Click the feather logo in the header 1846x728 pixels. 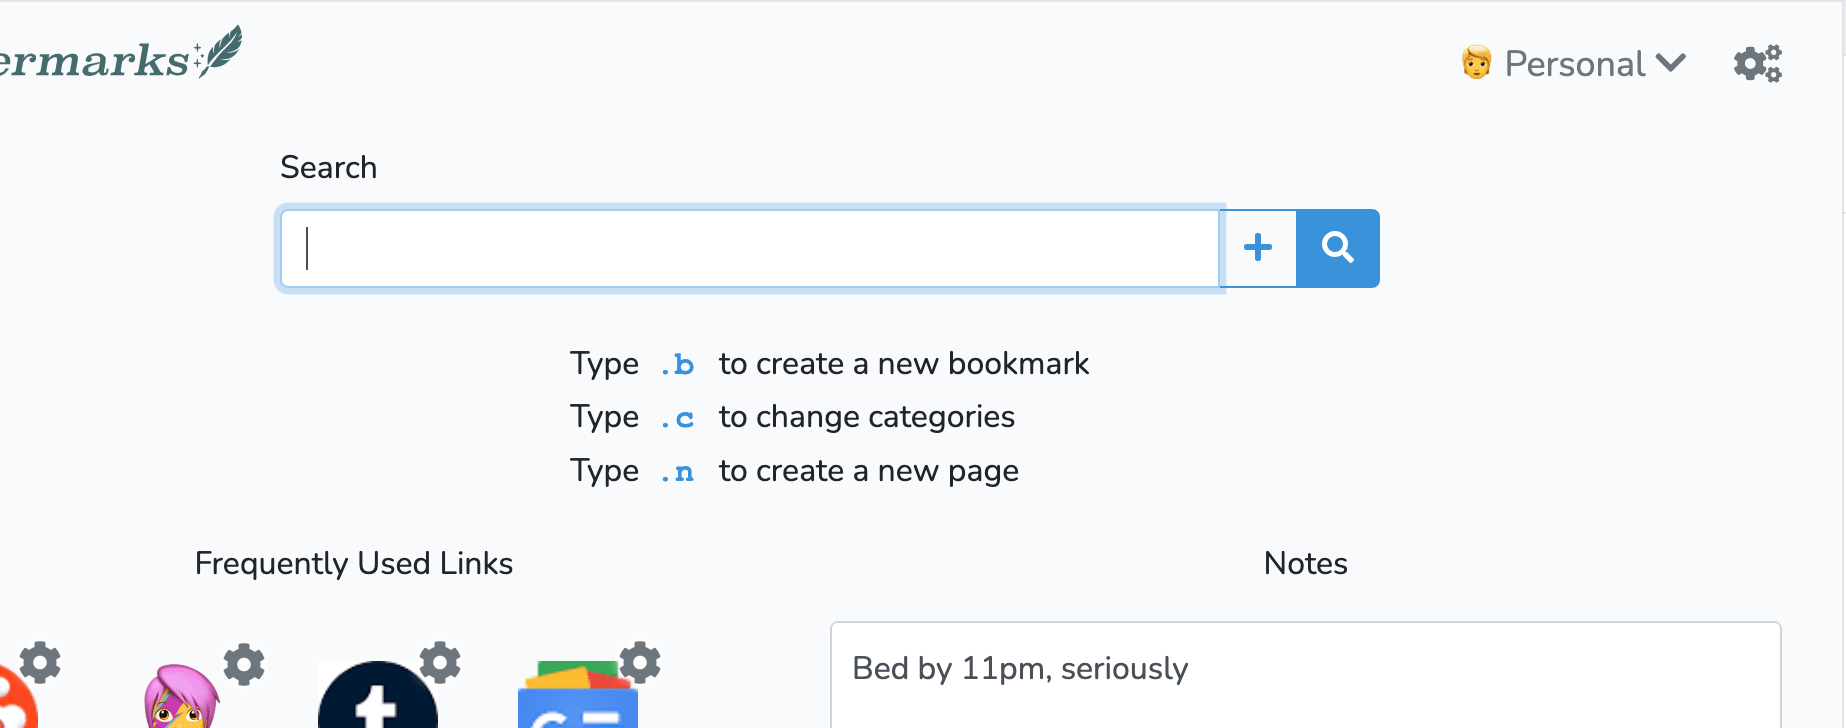click(x=218, y=52)
